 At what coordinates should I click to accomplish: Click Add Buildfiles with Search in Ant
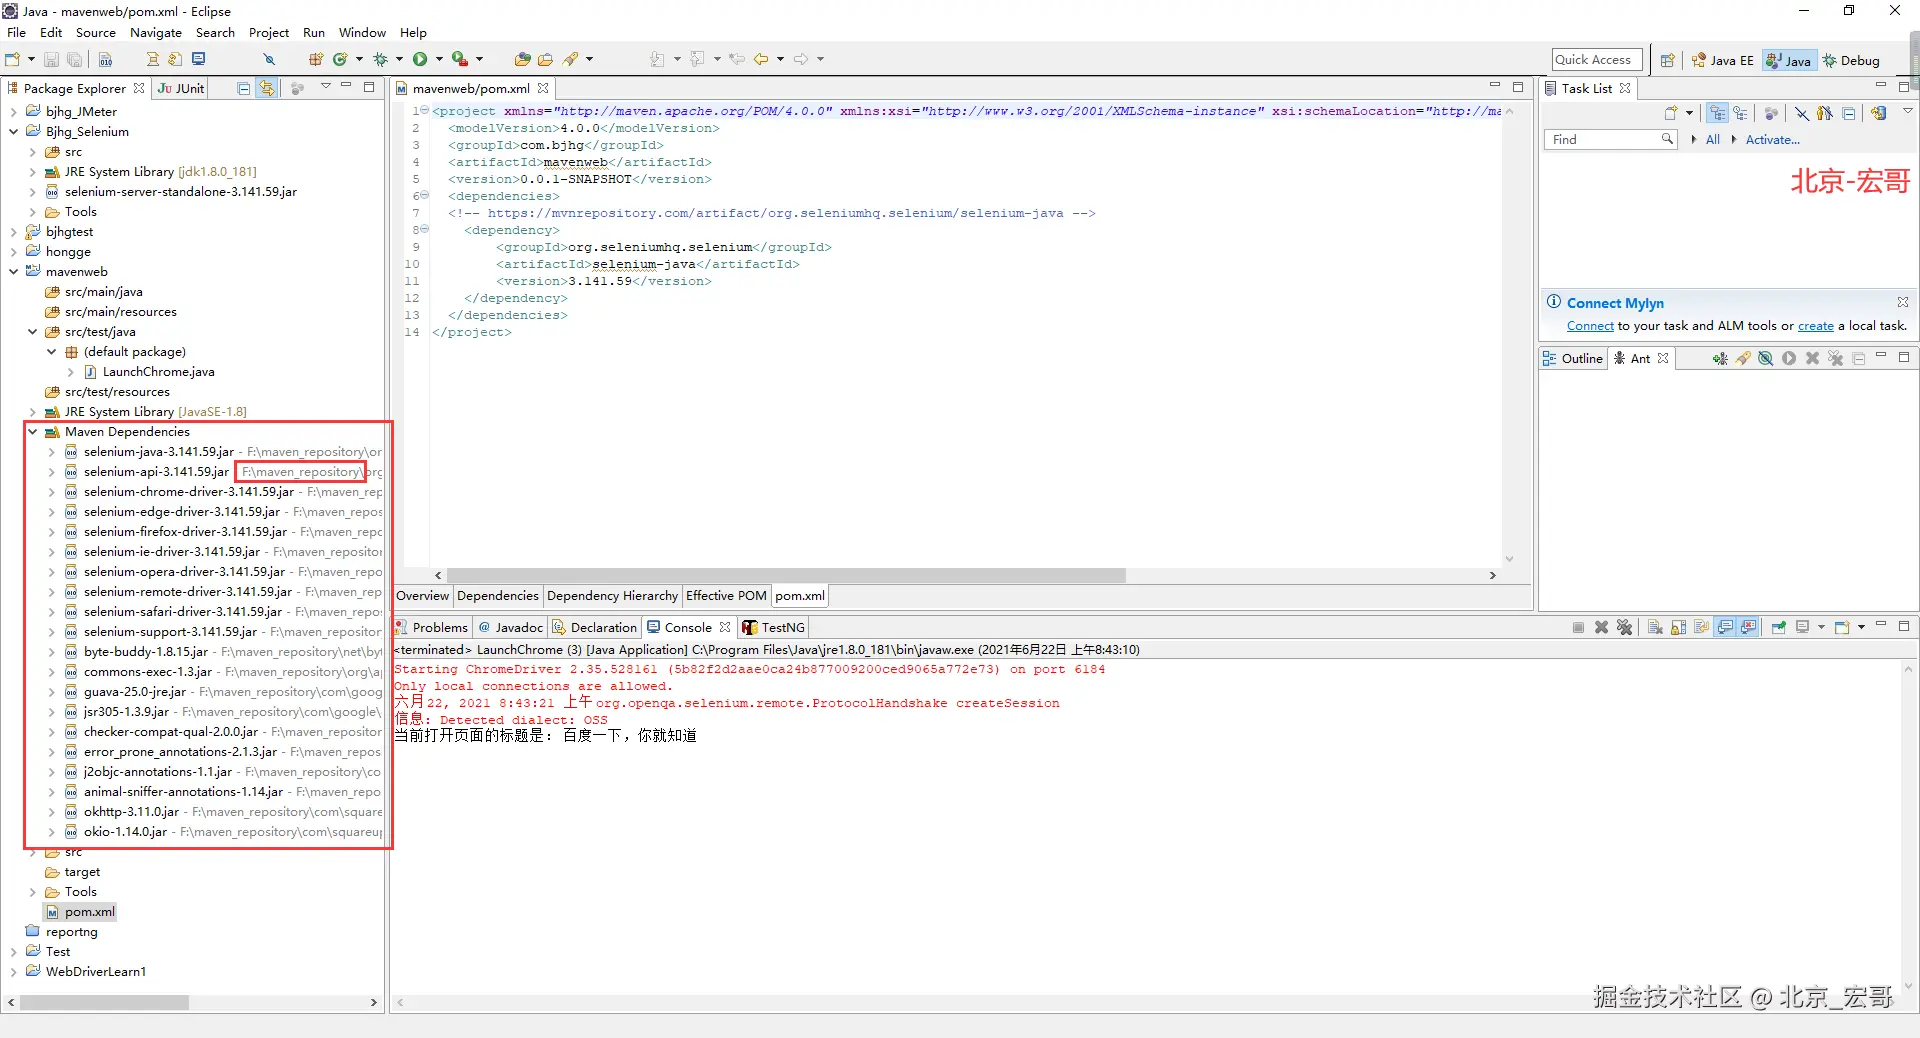pos(1743,358)
